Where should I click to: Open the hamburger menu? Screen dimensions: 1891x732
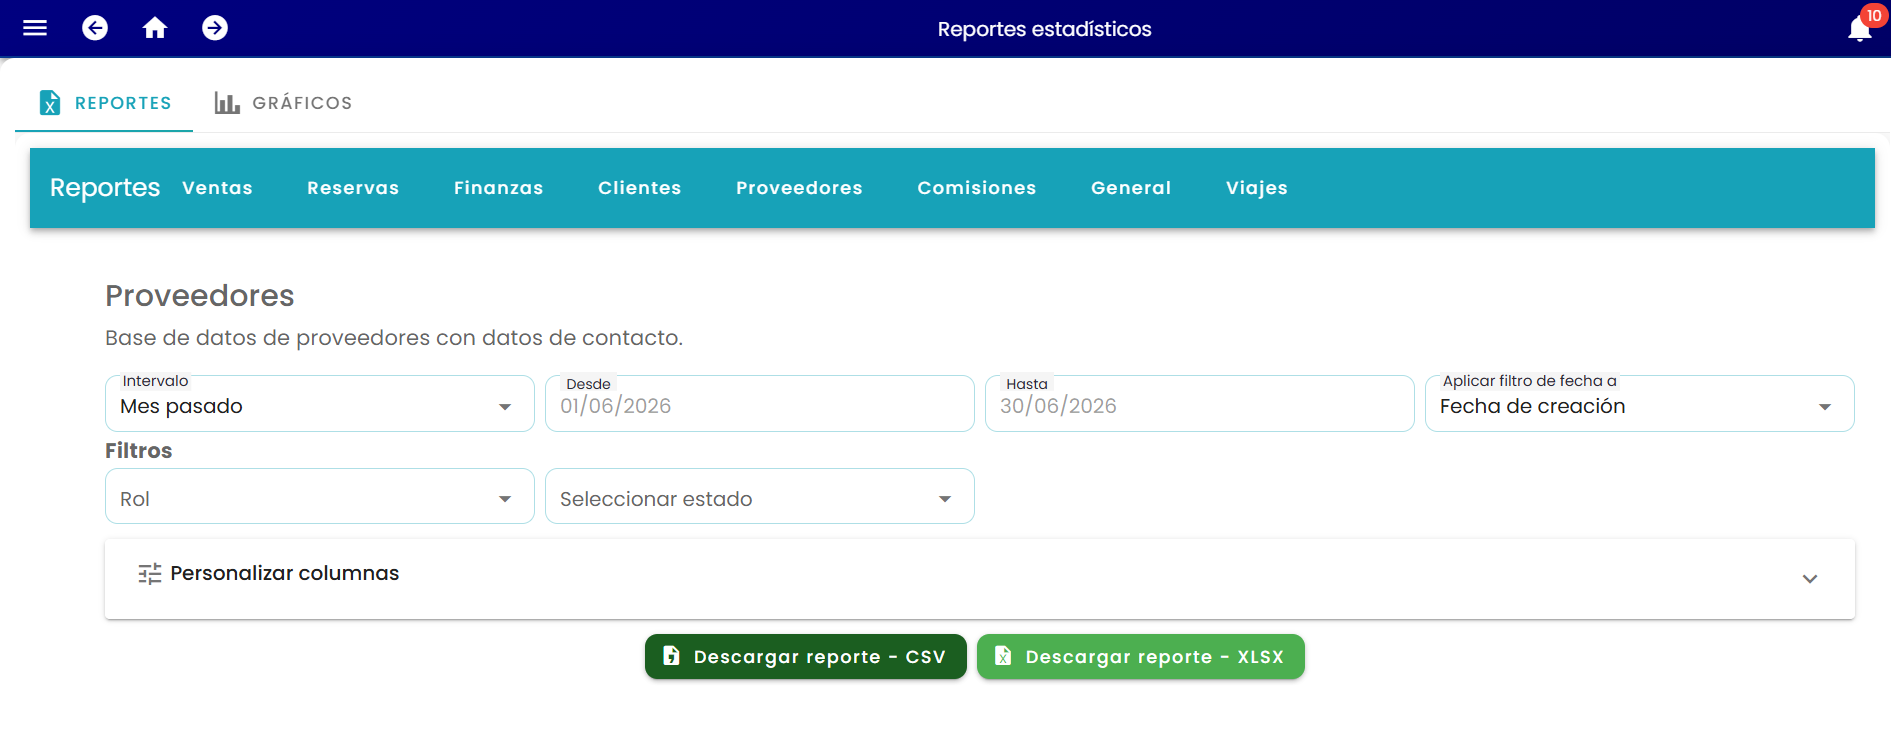[35, 28]
